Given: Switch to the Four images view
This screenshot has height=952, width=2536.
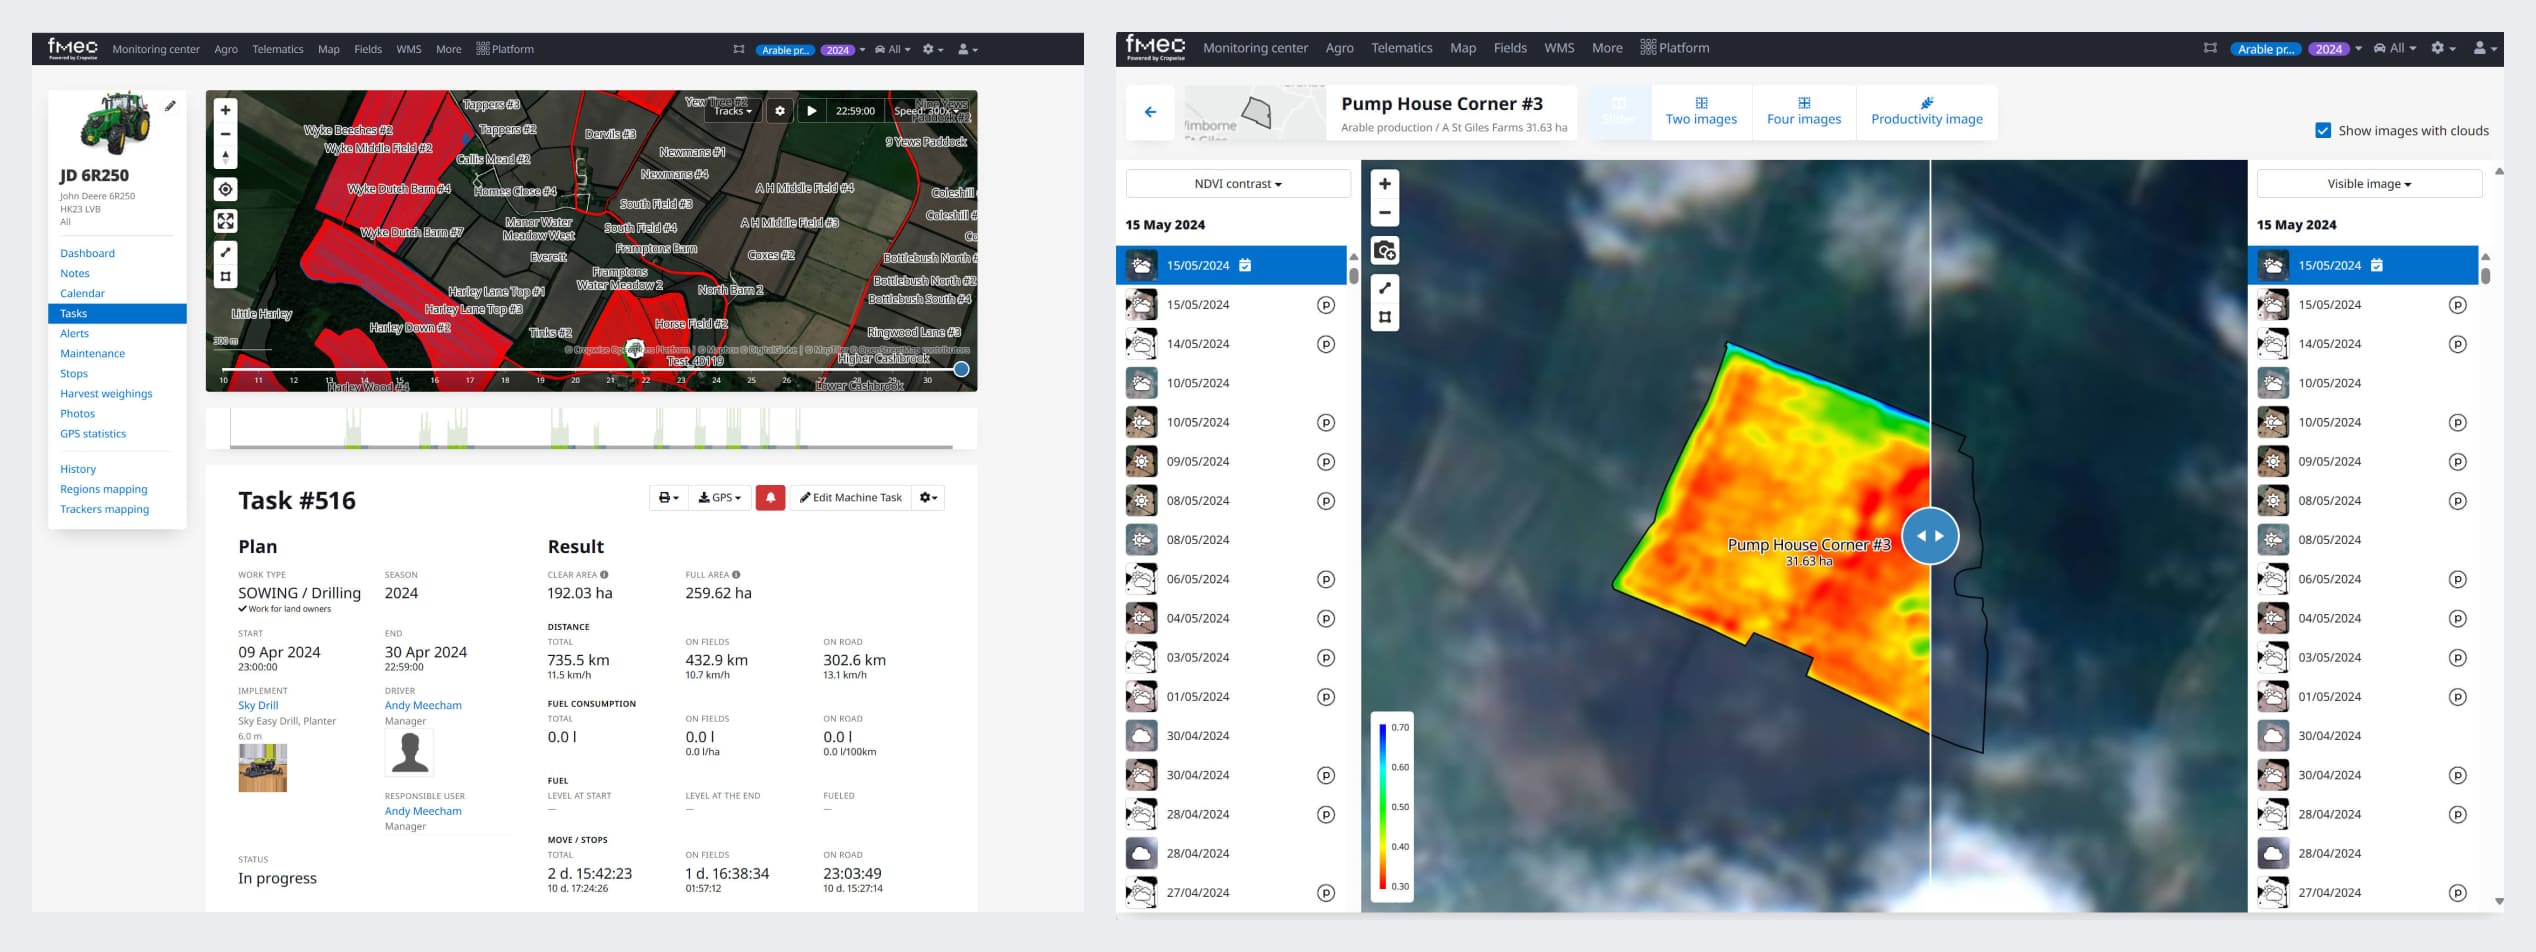Looking at the screenshot, I should pyautogui.click(x=1803, y=111).
